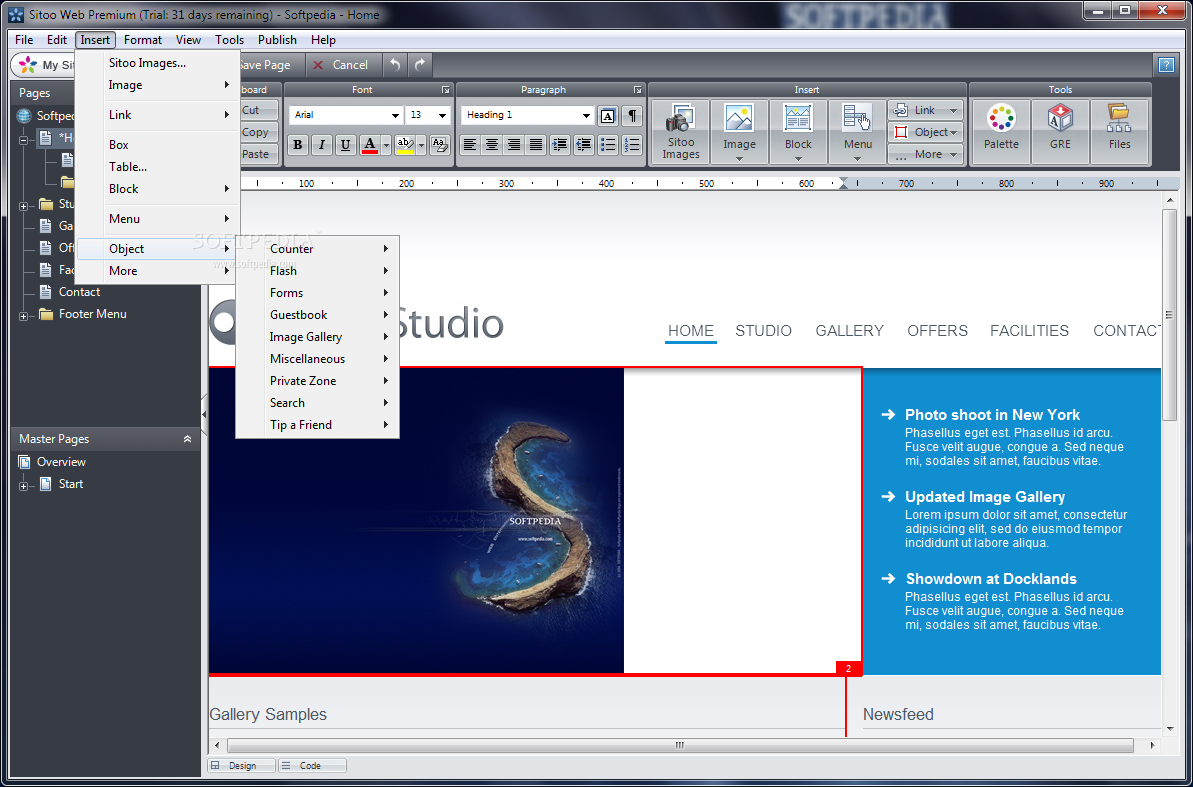
Task: Collapse the Master Pages panel
Action: tap(187, 439)
